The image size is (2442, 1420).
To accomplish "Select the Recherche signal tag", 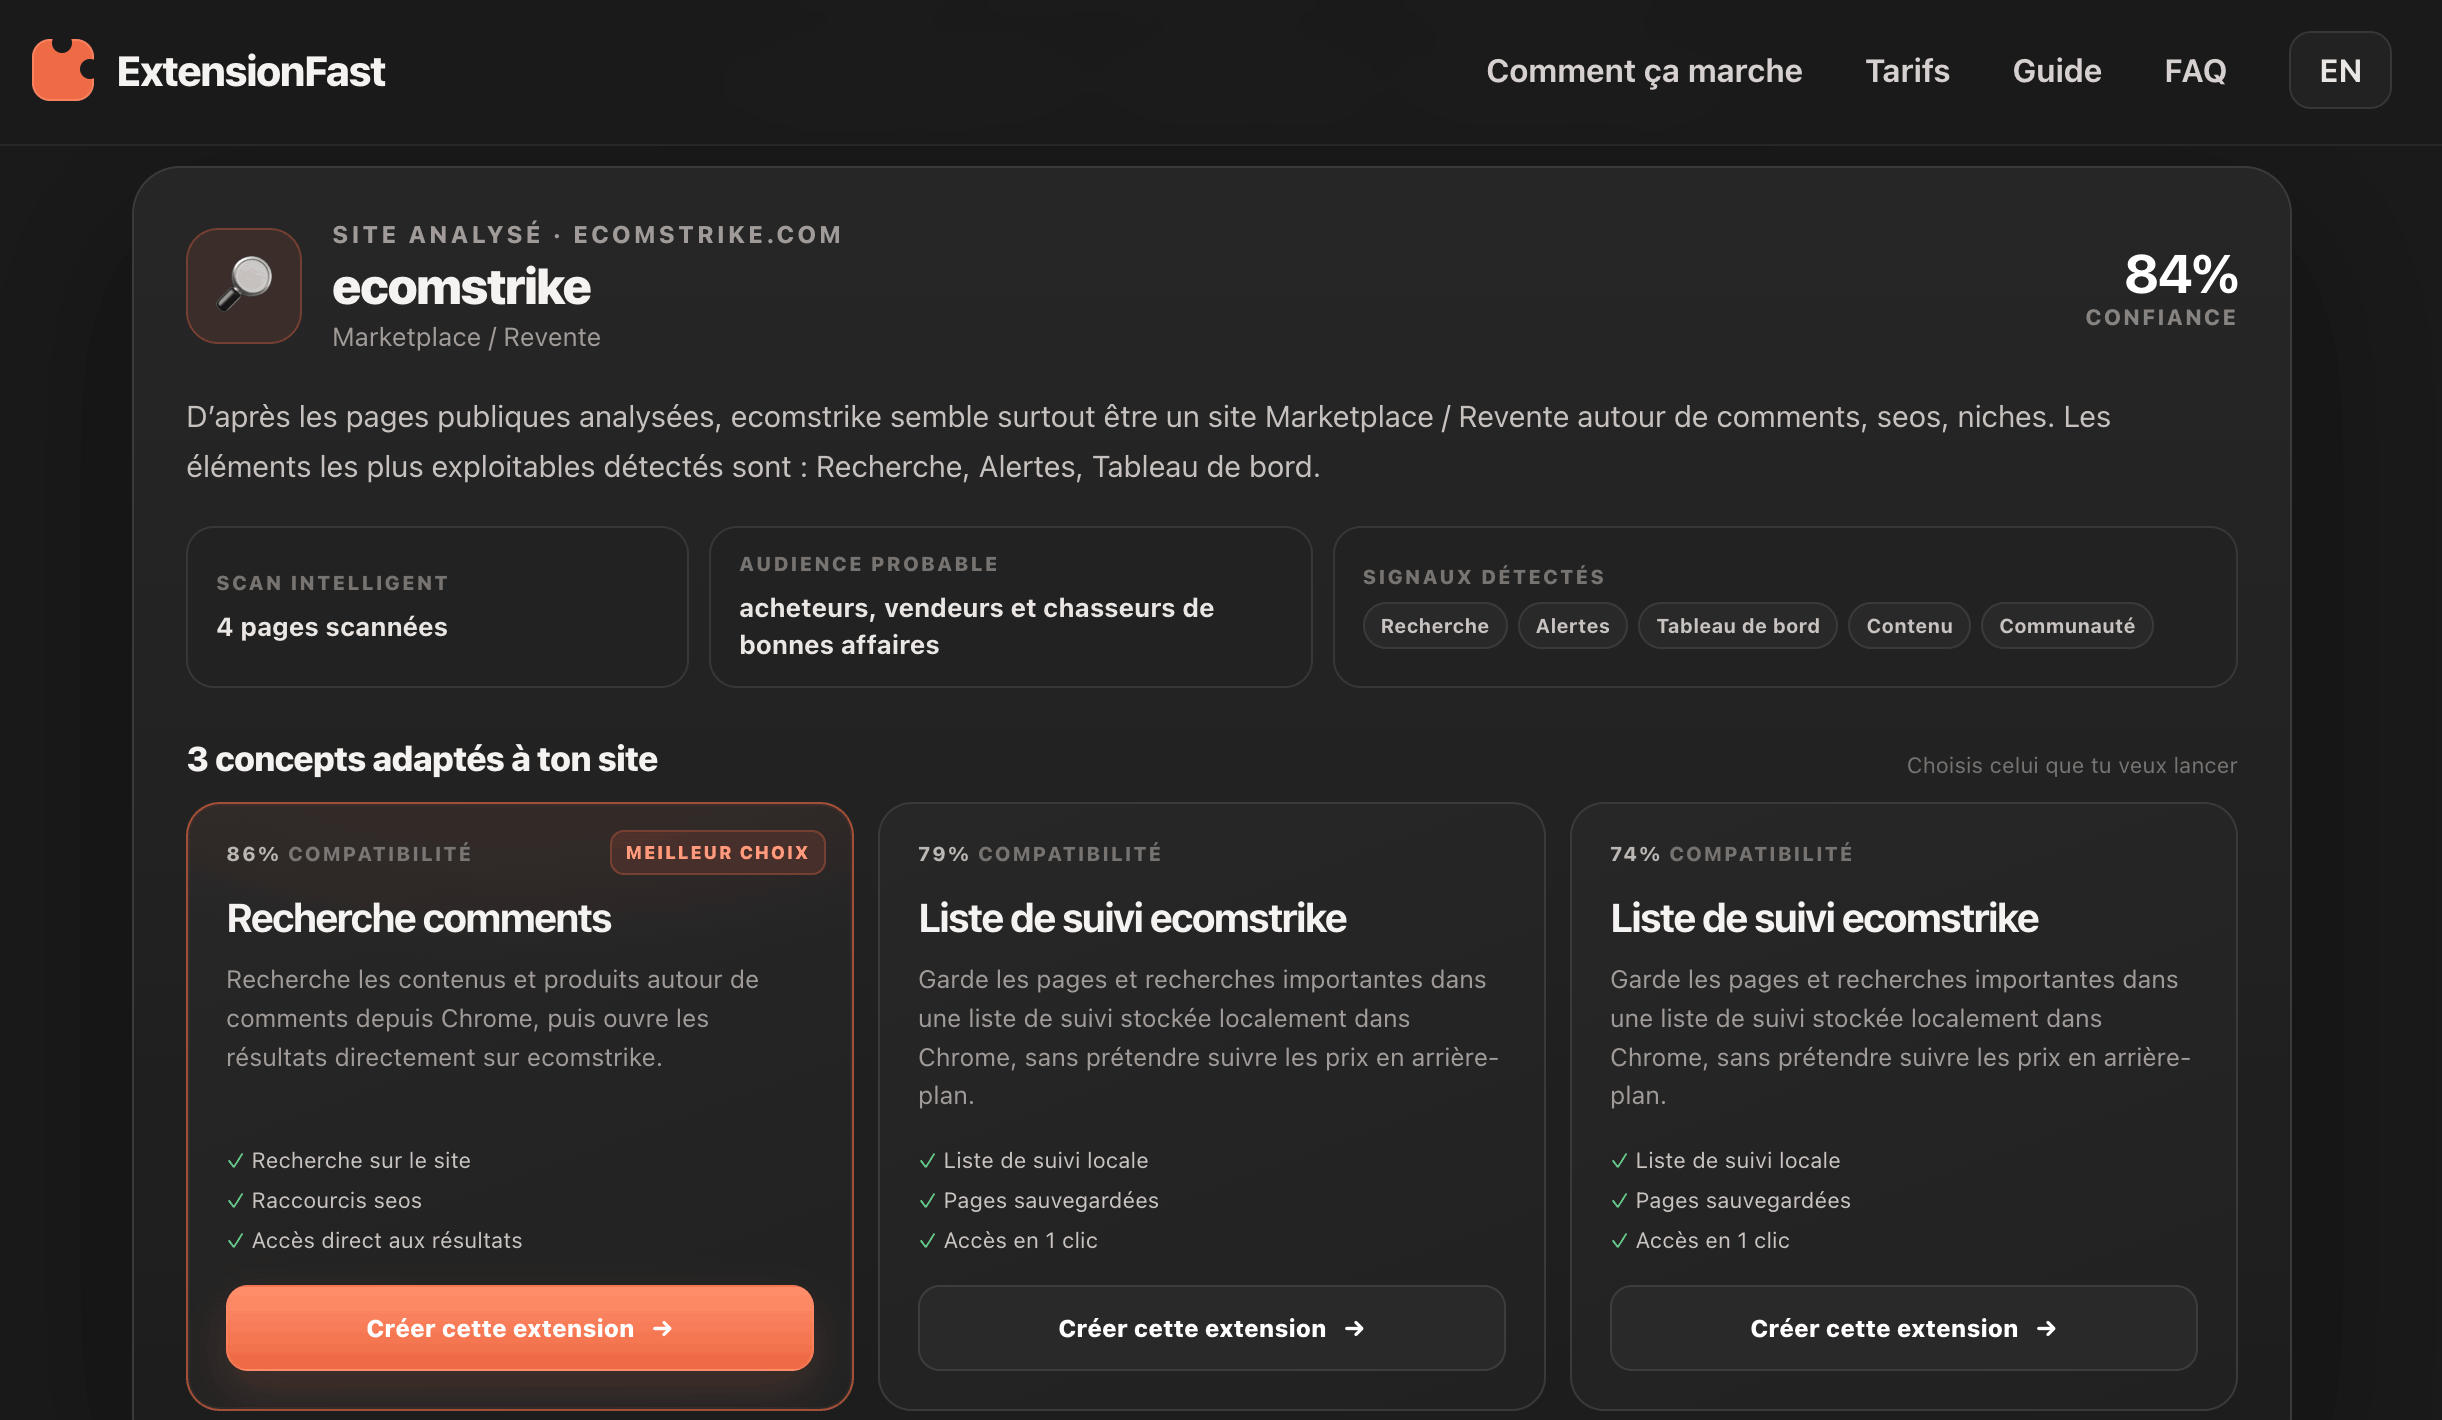I will (1434, 626).
